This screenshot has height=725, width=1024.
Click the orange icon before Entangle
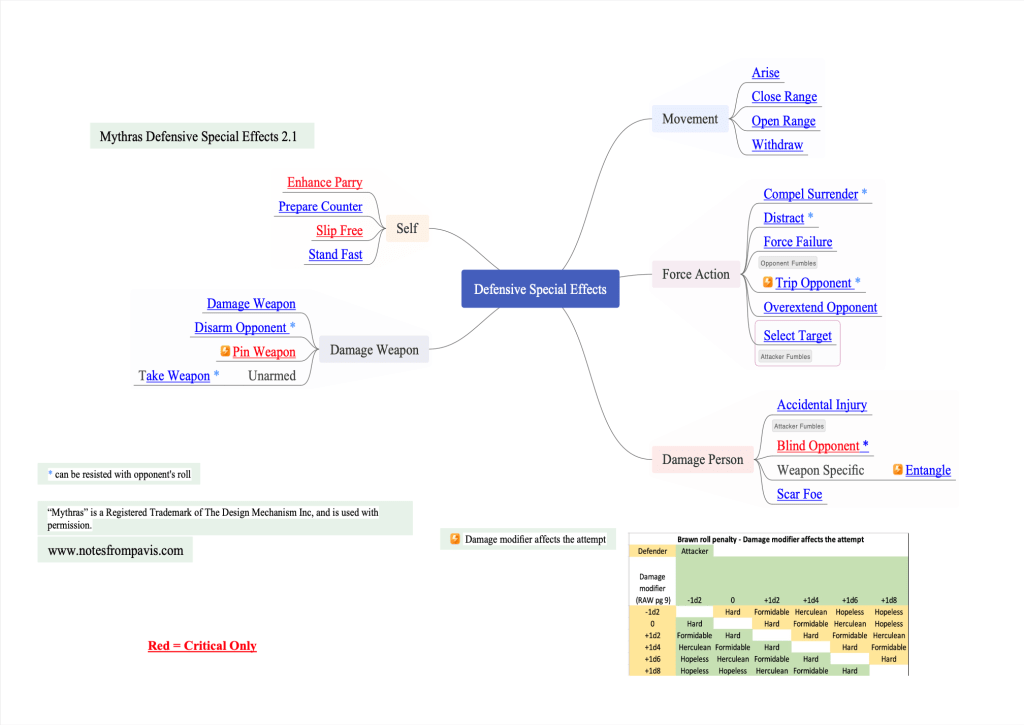898,469
